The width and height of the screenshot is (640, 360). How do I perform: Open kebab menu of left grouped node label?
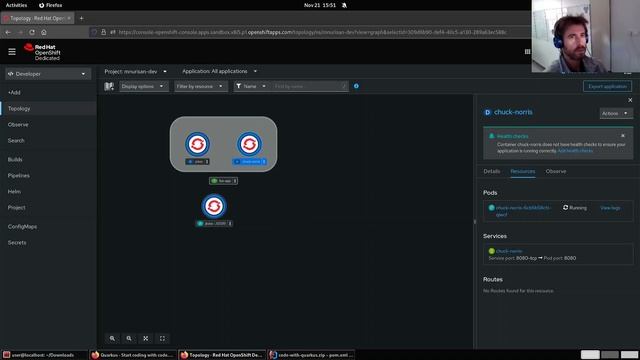(x=207, y=162)
